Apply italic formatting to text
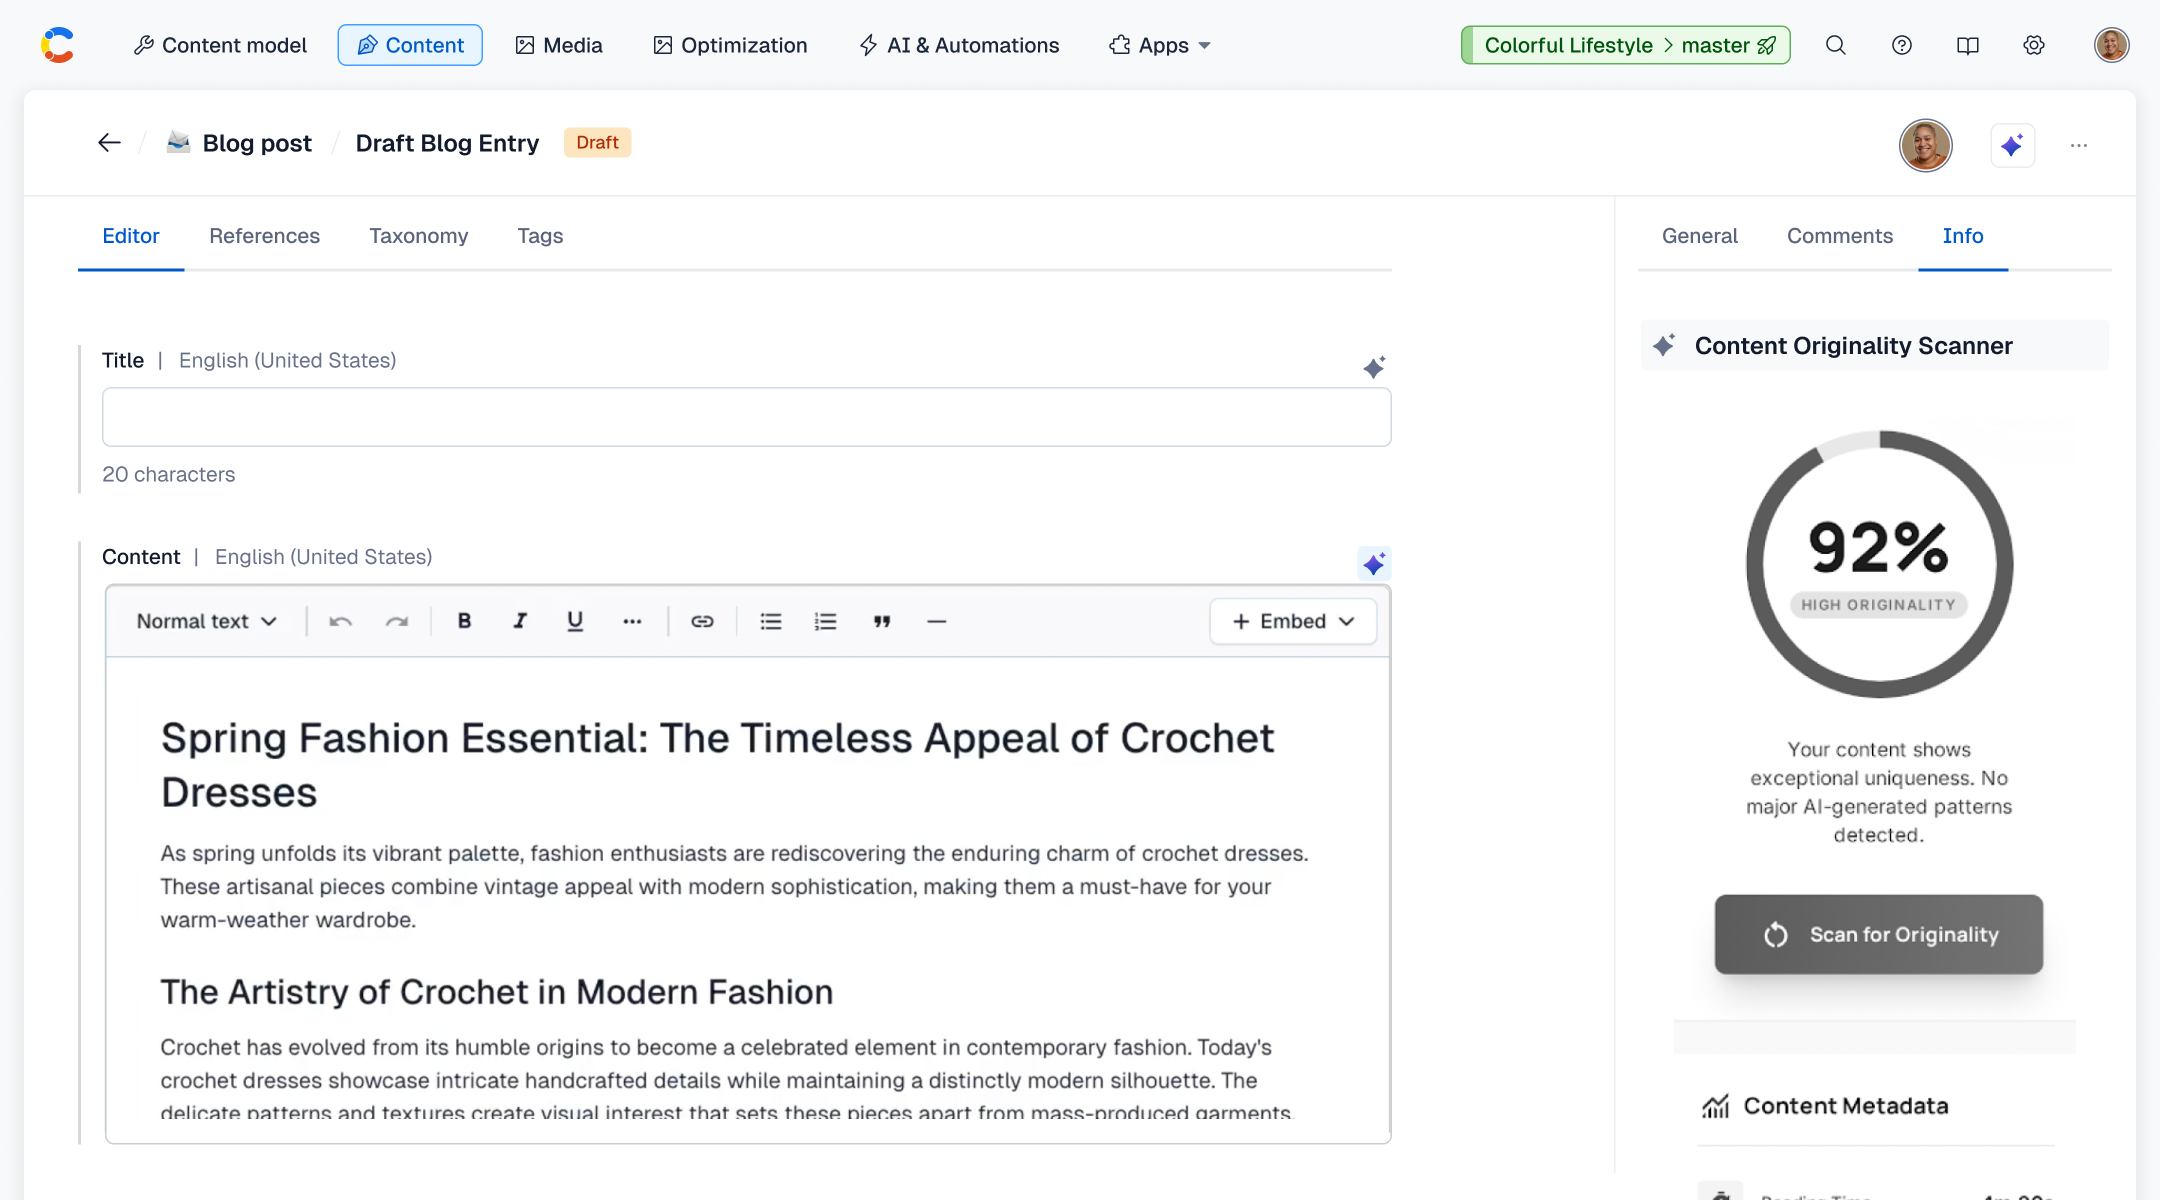 (x=520, y=621)
